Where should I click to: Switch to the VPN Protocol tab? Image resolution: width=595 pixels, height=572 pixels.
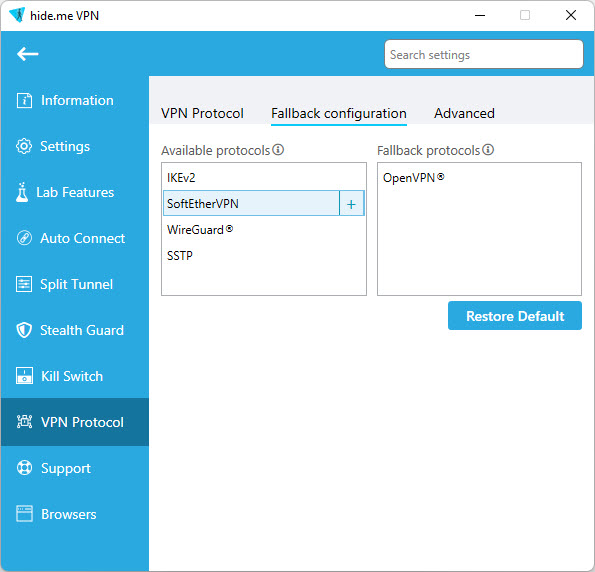pyautogui.click(x=202, y=113)
